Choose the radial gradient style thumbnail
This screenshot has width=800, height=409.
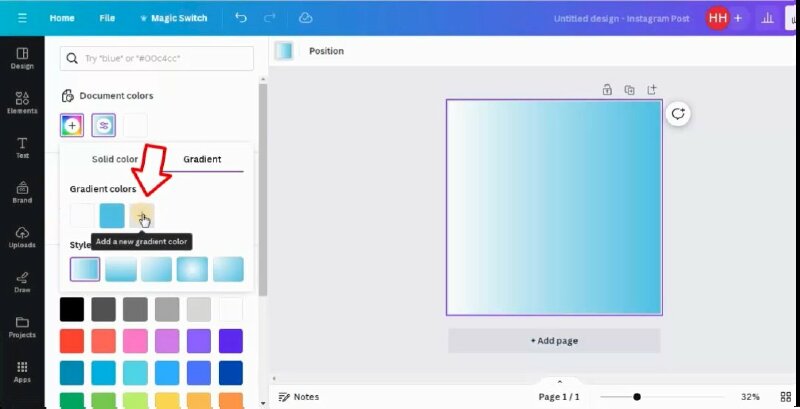point(192,269)
